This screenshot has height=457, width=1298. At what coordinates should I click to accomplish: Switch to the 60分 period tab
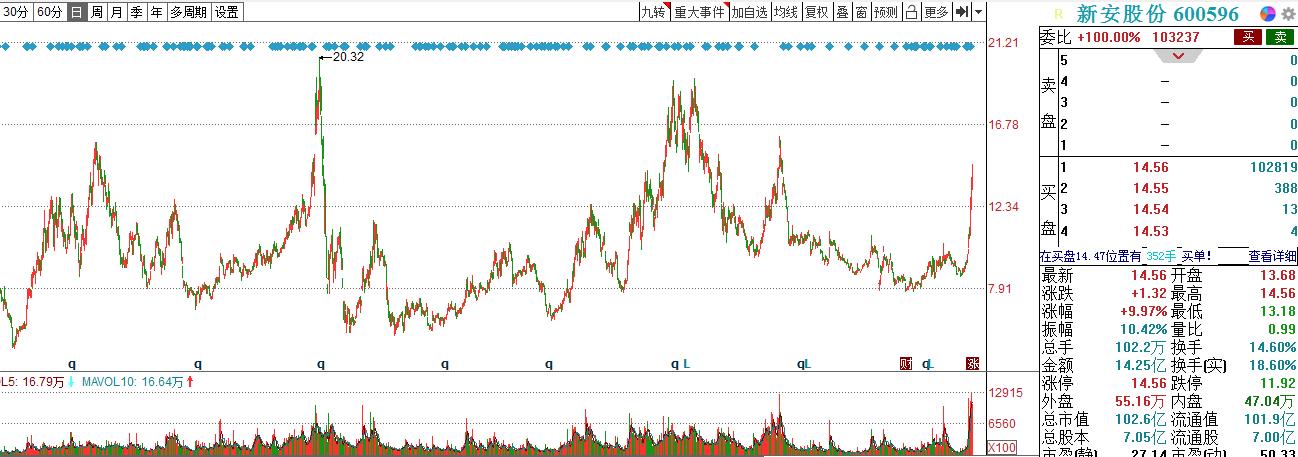(49, 12)
